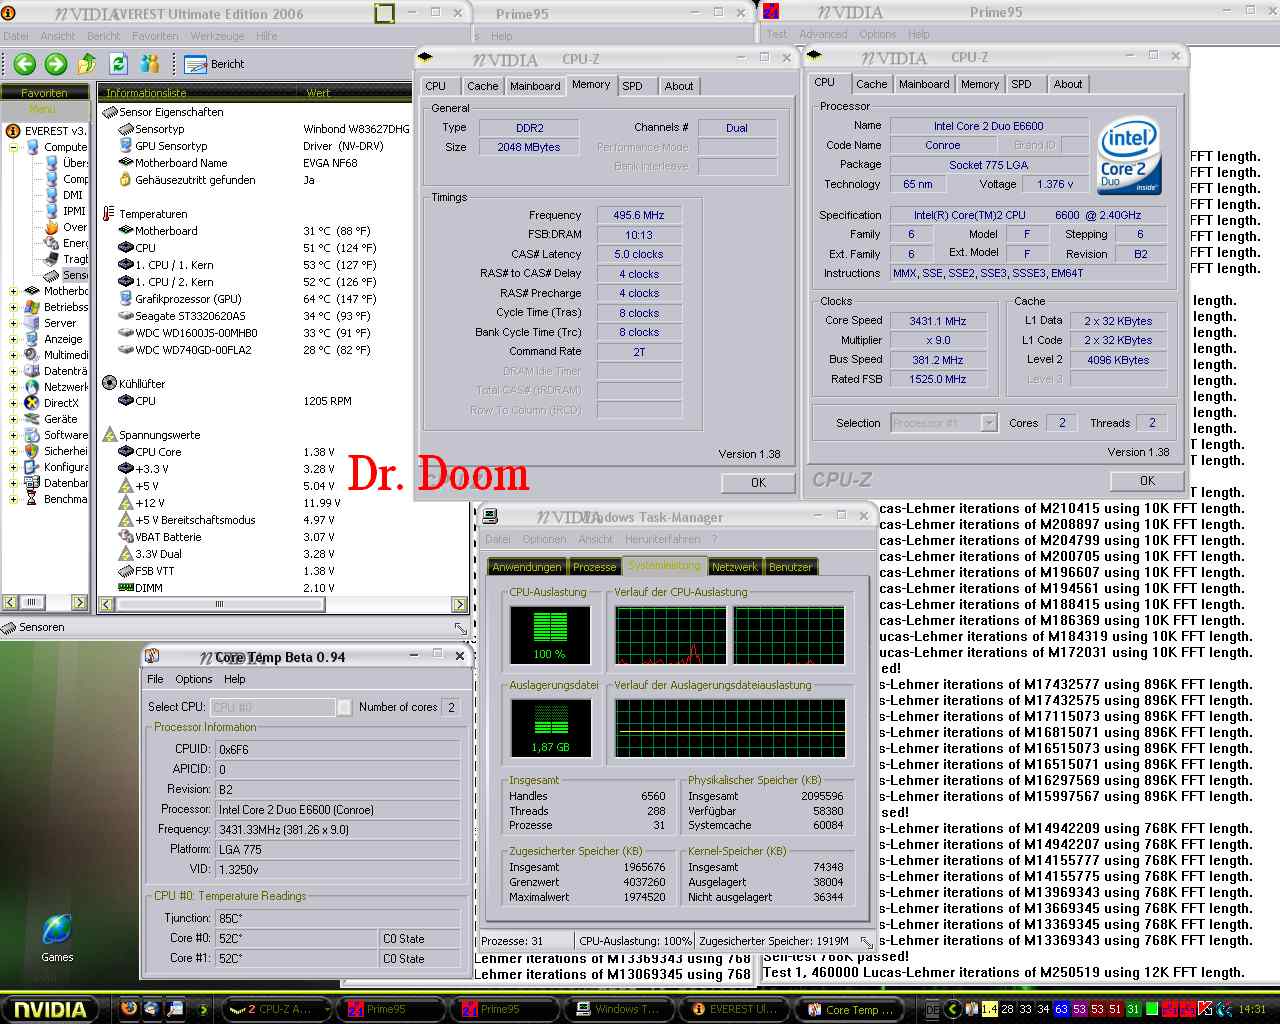Open the Netzwerk tab in Task-Manager
The width and height of the screenshot is (1280, 1024).
734,567
